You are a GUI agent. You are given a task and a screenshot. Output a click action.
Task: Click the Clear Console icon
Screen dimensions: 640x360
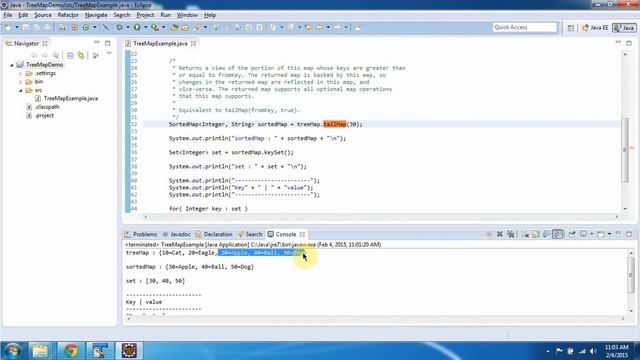point(525,234)
